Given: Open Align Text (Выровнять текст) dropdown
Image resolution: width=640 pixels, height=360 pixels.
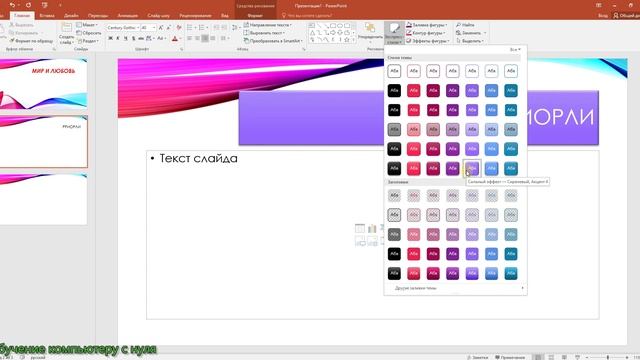Looking at the screenshot, I should pyautogui.click(x=264, y=33).
